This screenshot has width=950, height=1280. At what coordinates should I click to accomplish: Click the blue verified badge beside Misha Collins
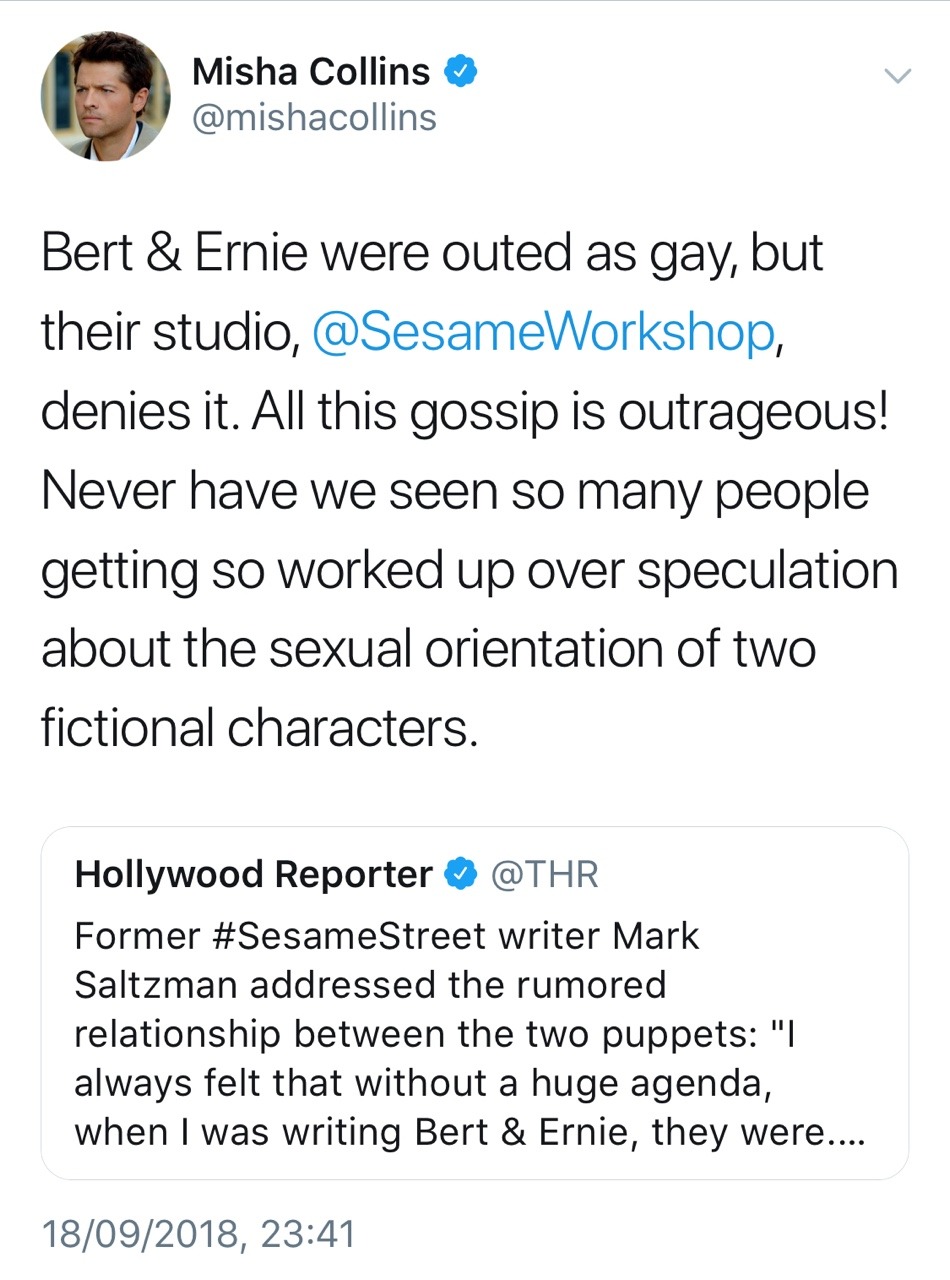pyautogui.click(x=461, y=71)
